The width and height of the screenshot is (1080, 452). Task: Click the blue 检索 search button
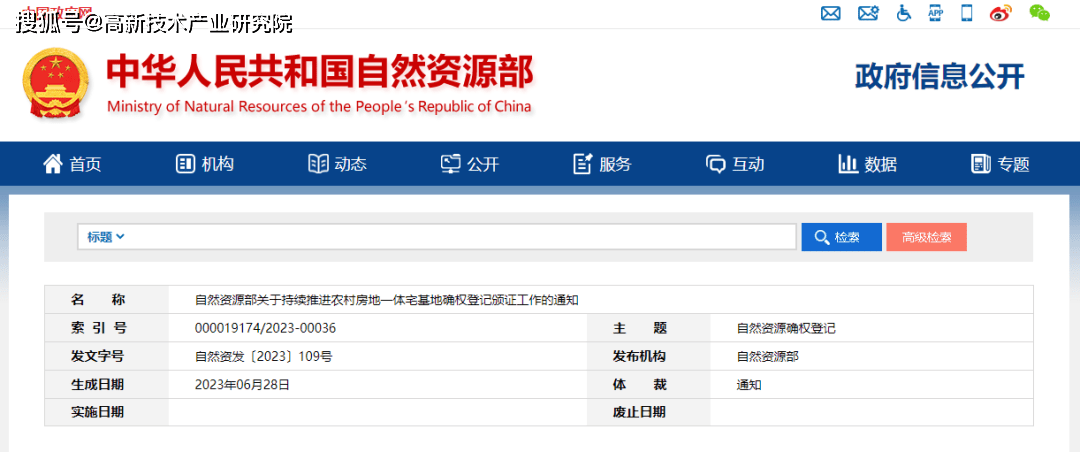click(x=842, y=237)
